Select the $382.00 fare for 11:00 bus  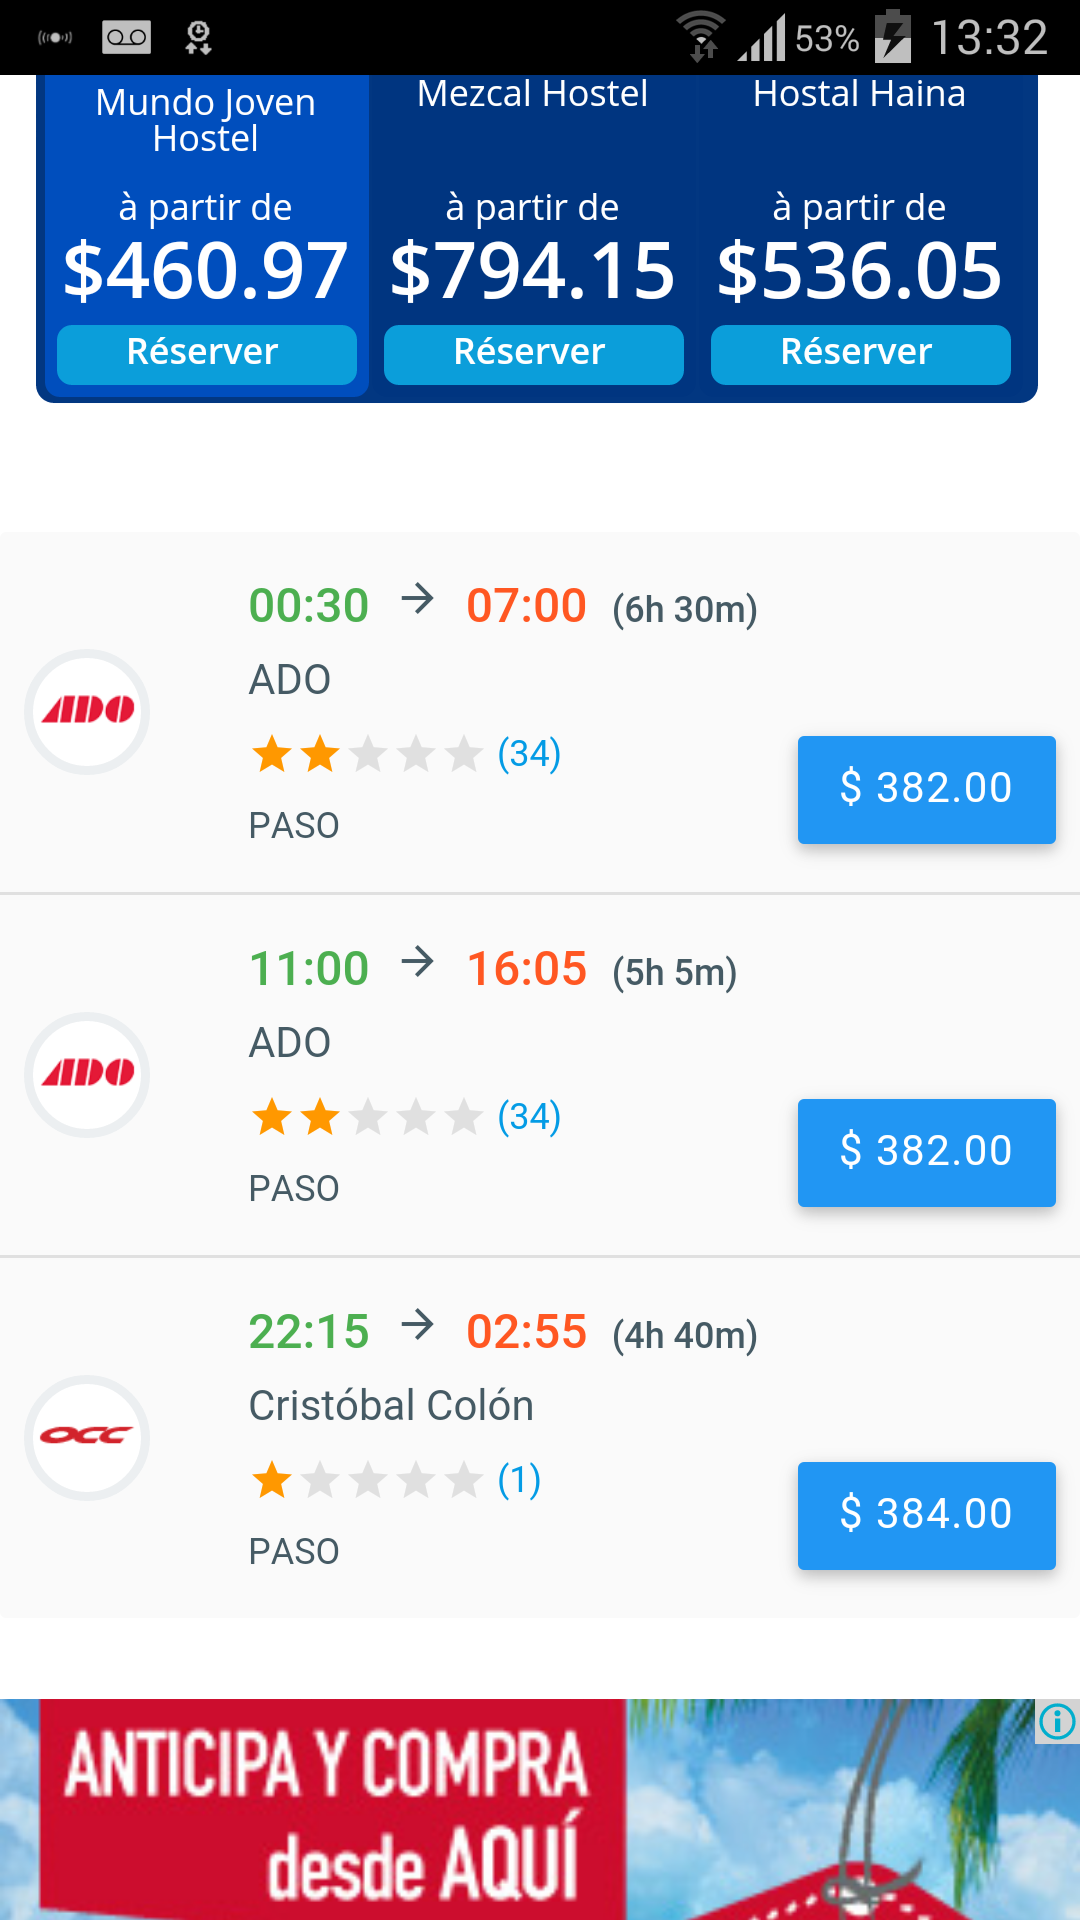click(x=926, y=1152)
